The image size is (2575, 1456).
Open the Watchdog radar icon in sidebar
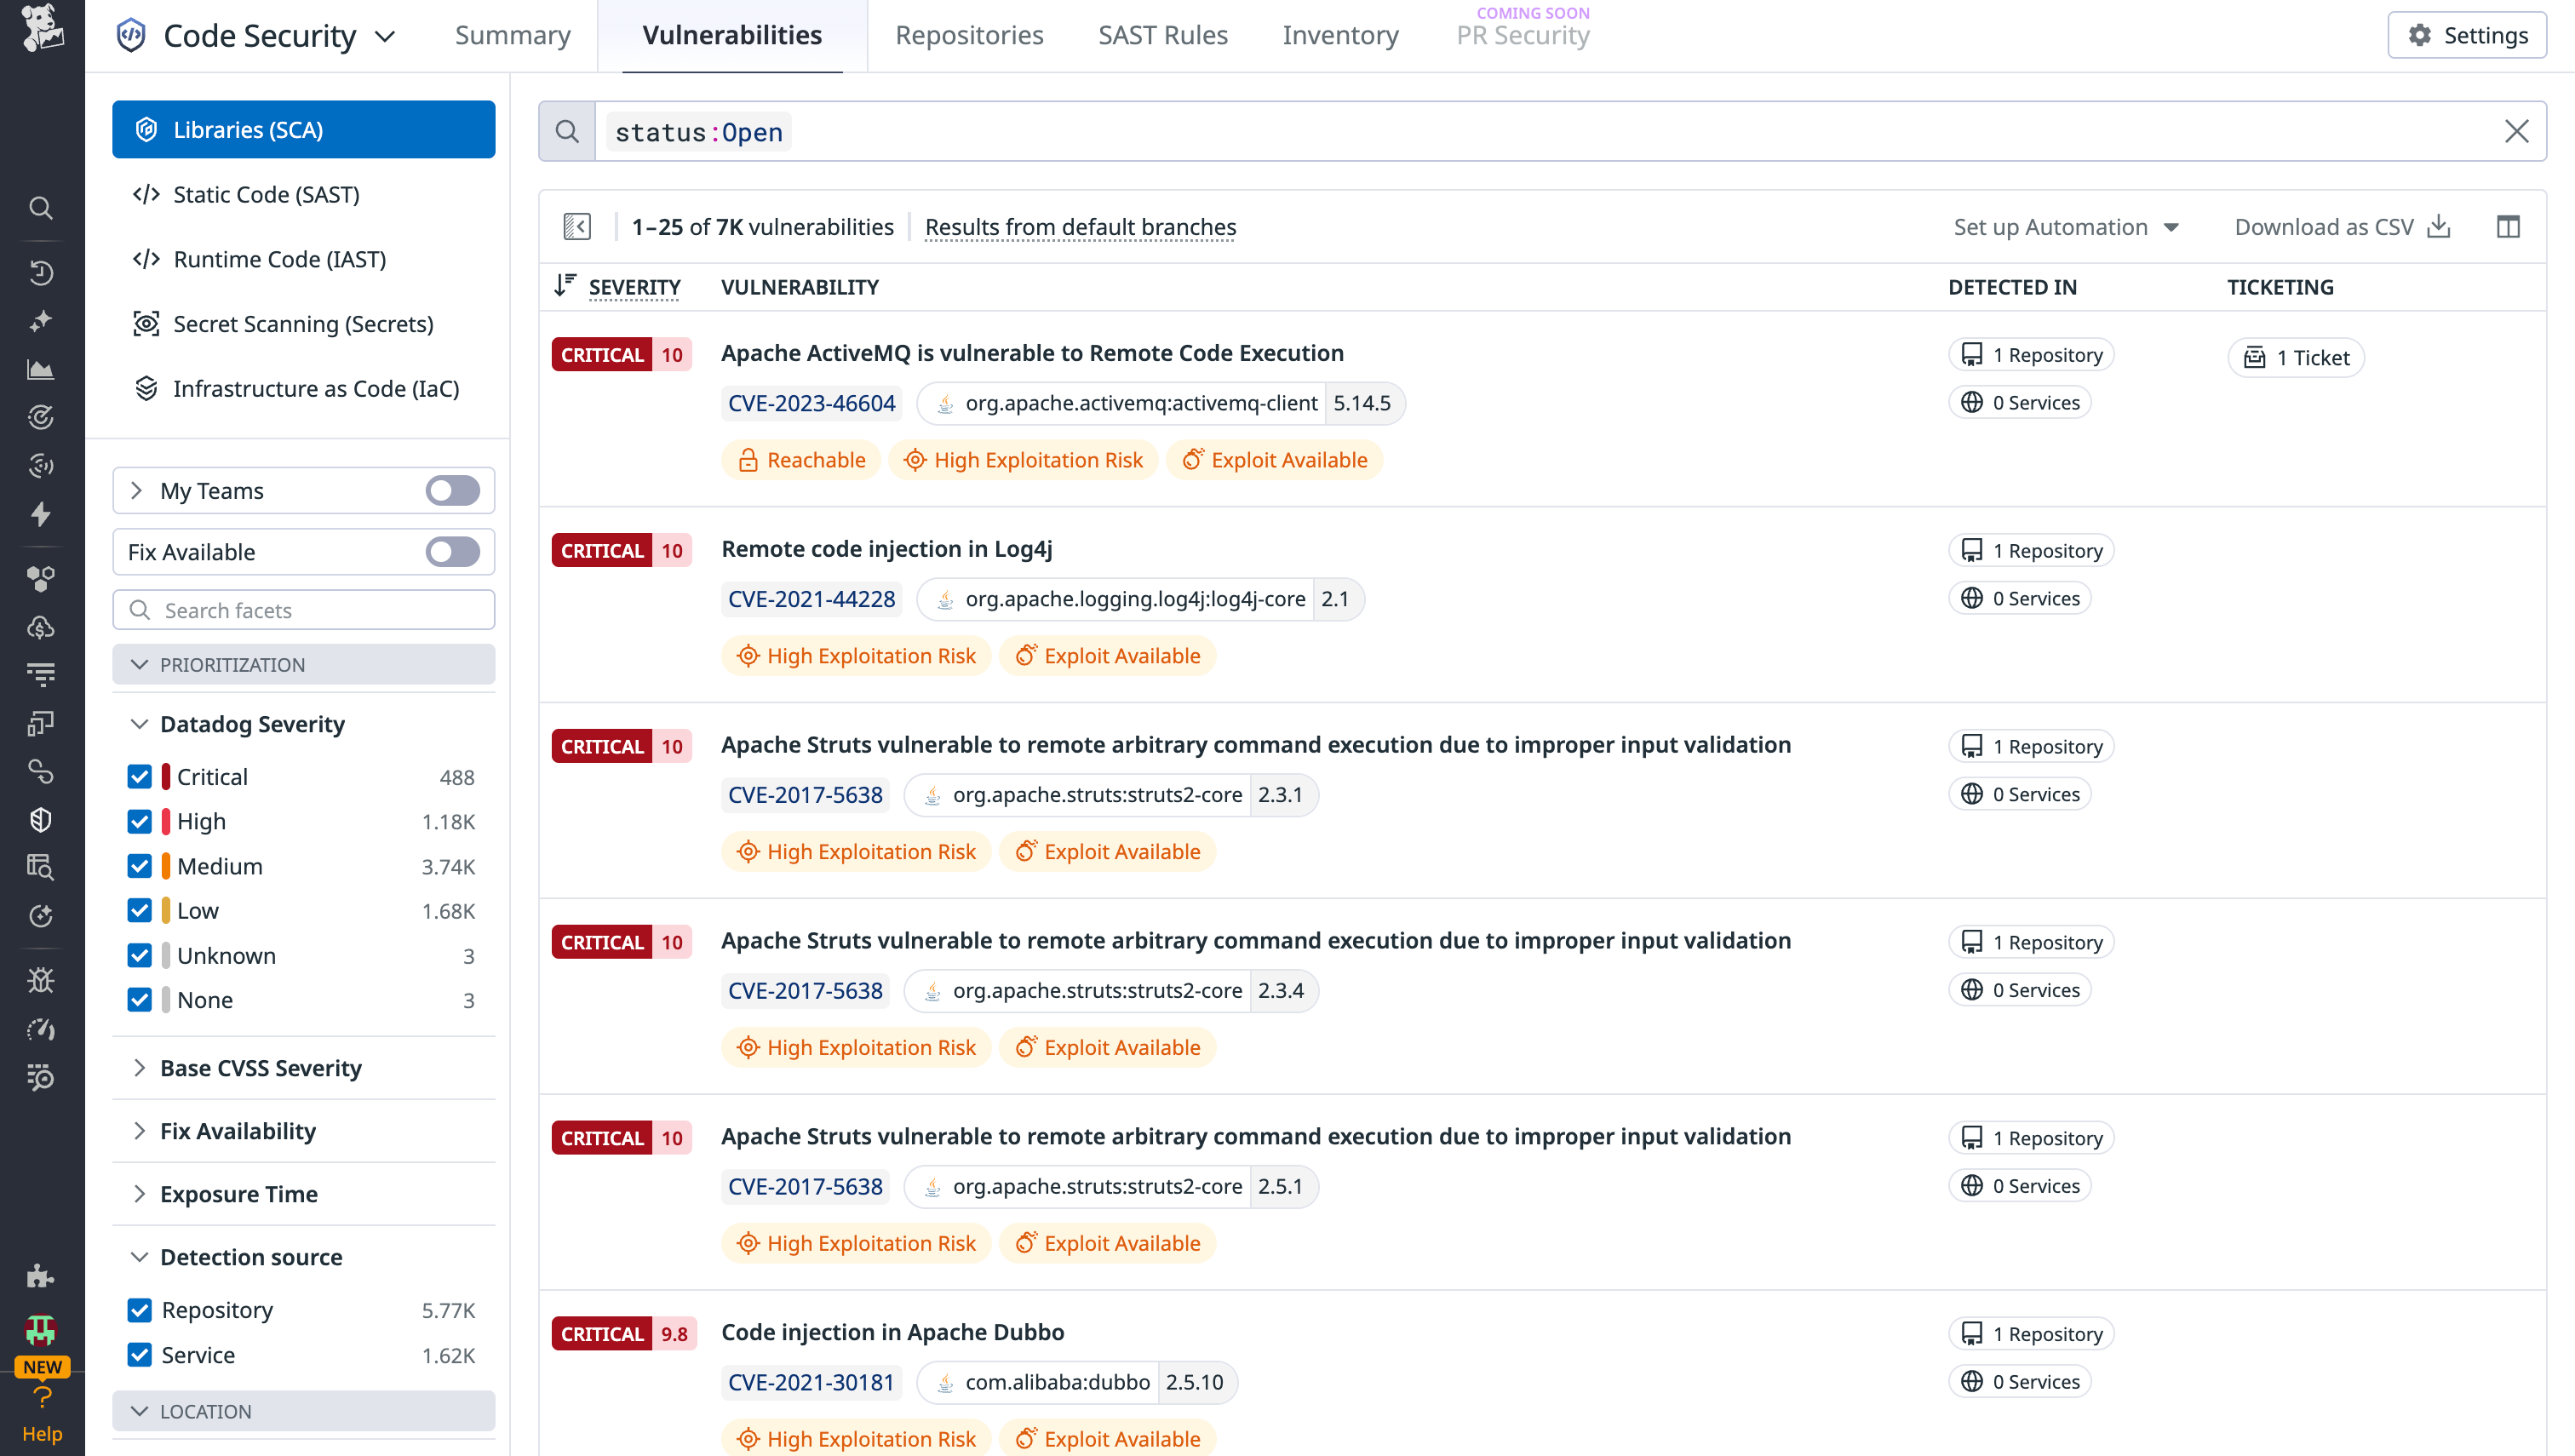pyautogui.click(x=41, y=418)
